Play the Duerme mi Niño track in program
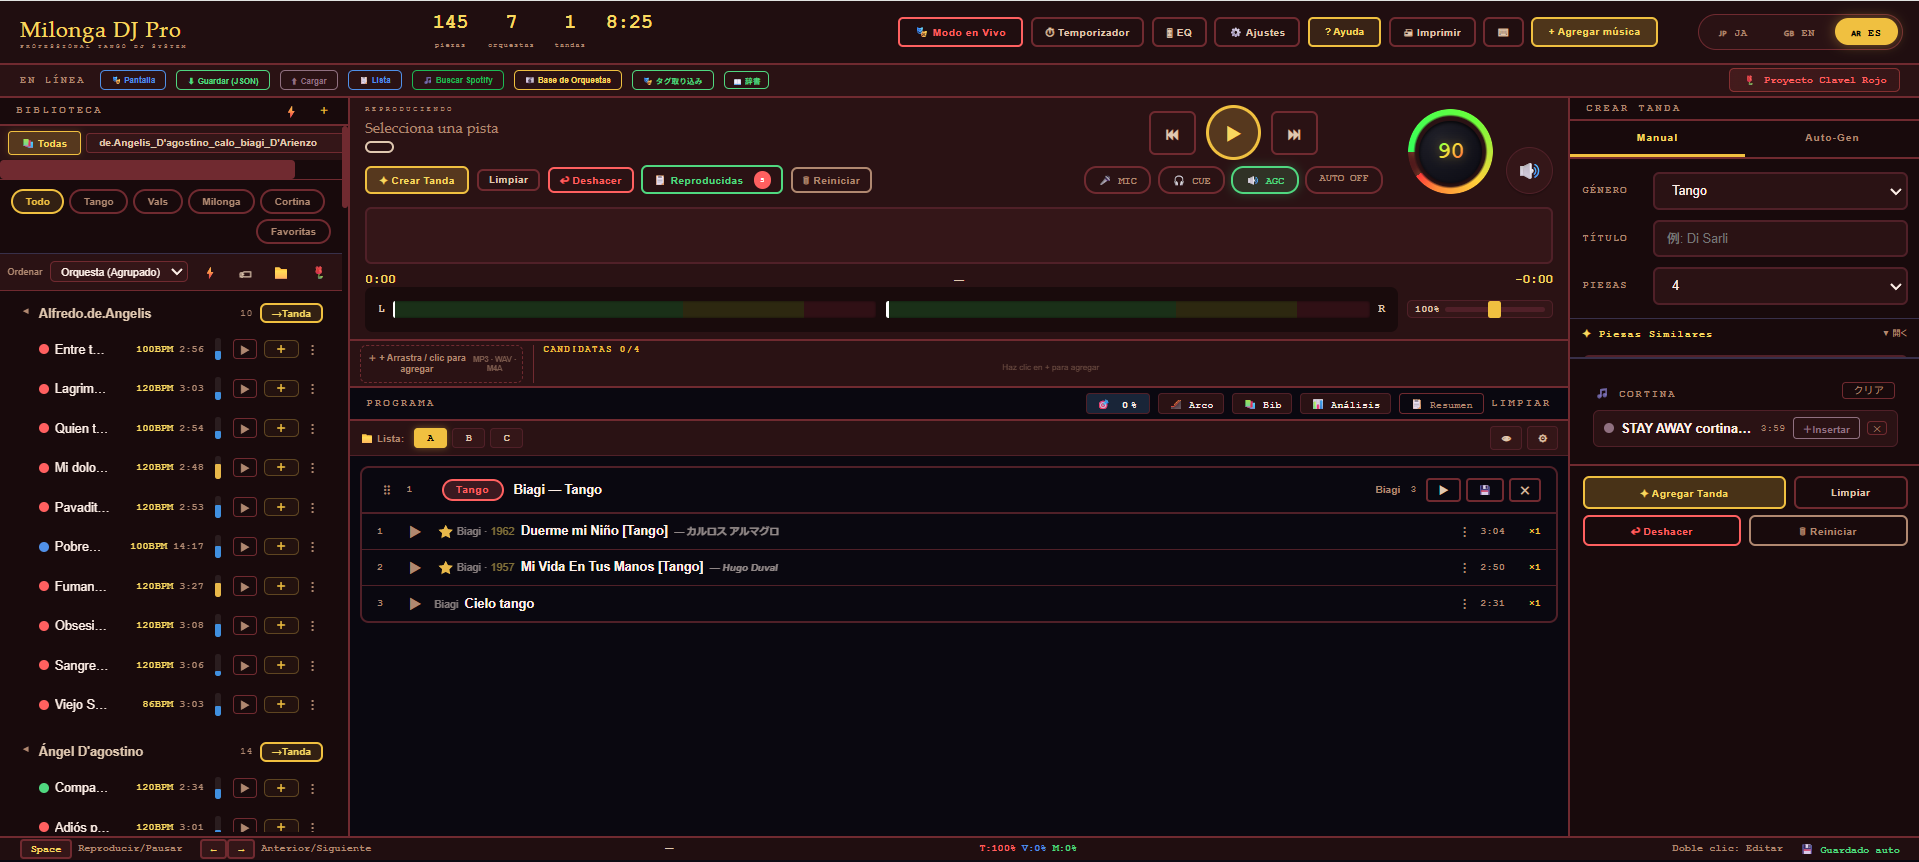 click(x=415, y=532)
